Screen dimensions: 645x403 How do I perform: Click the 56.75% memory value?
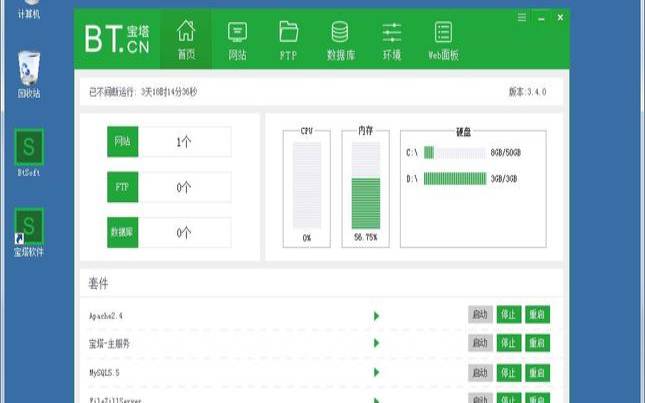point(365,237)
